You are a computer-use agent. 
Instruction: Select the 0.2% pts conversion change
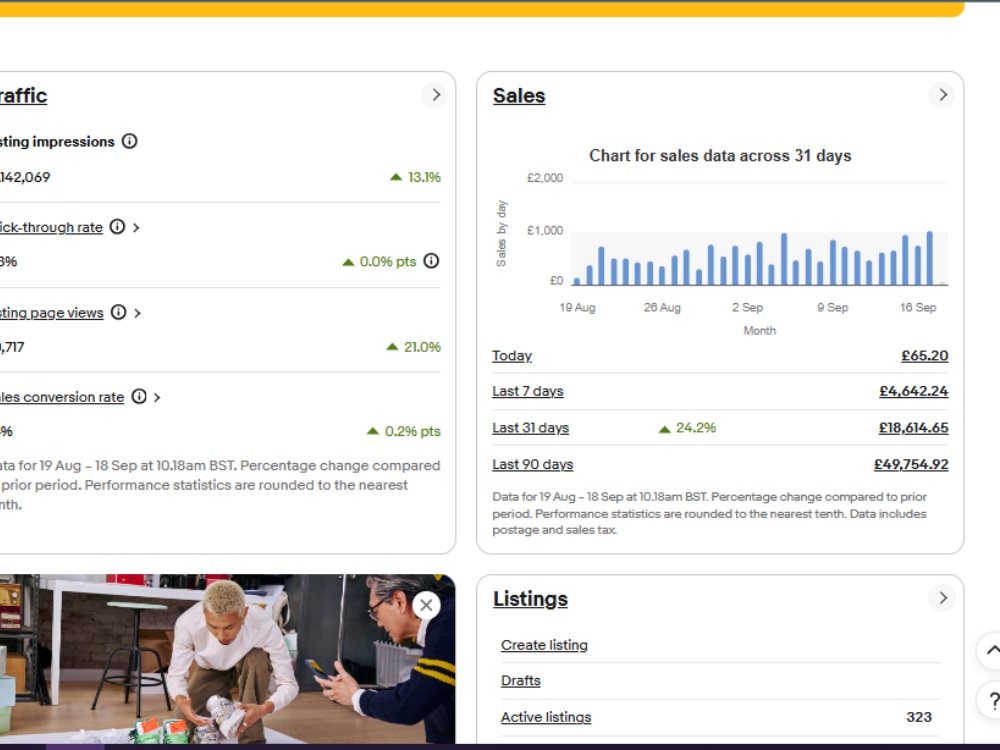coord(413,431)
